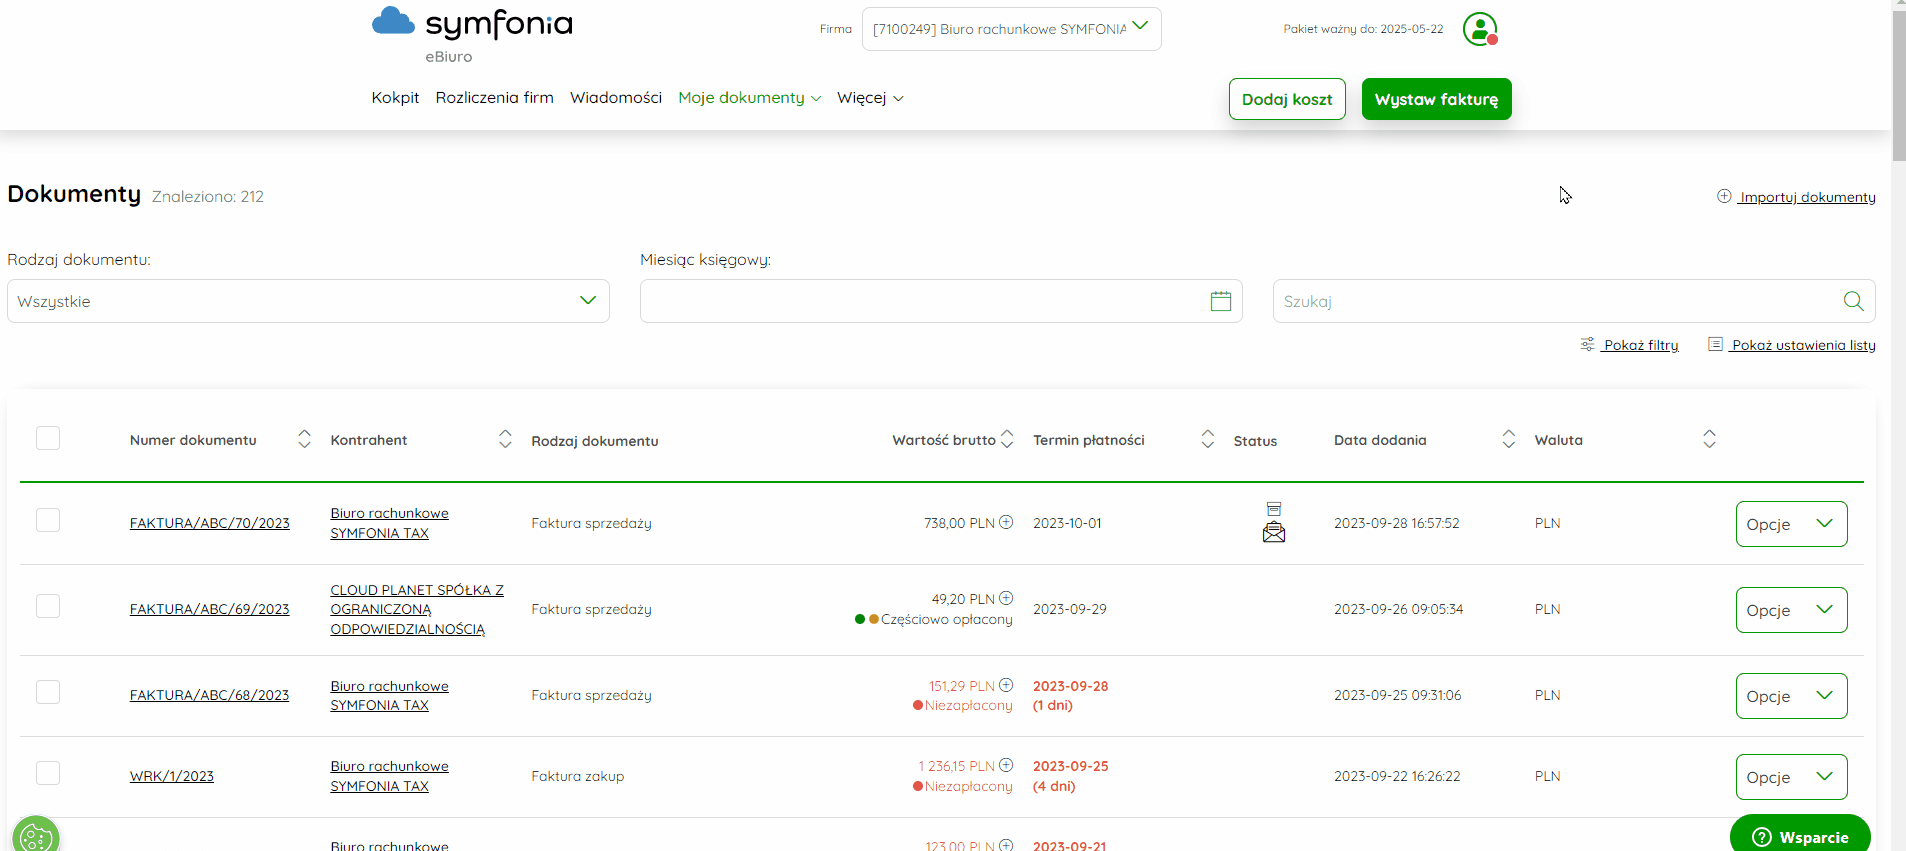
Task: Tick checkbox for WRK/1/2023
Action: (48, 773)
